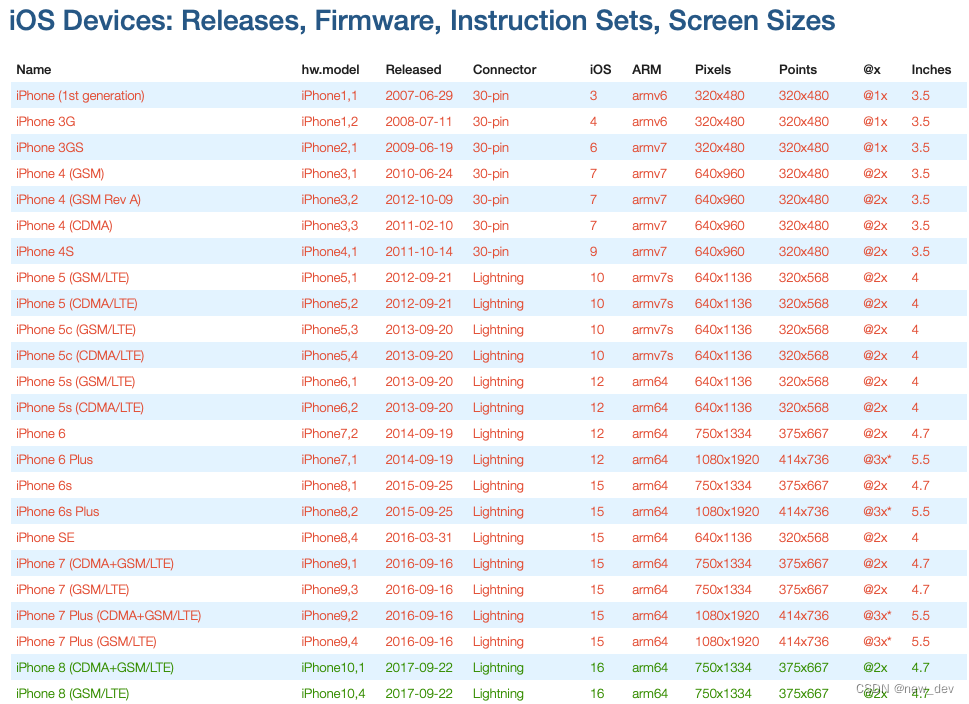Click release date '2008-07-11'

pyautogui.click(x=418, y=122)
